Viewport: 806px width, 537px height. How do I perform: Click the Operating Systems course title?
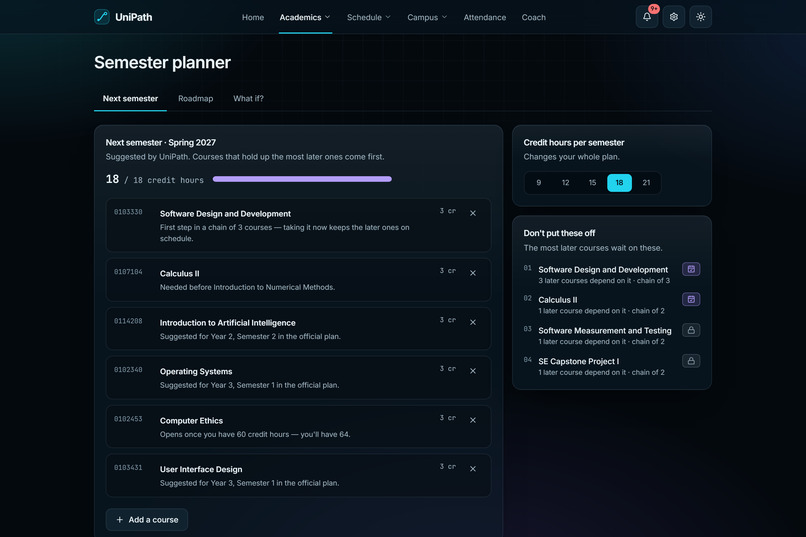[x=196, y=372]
